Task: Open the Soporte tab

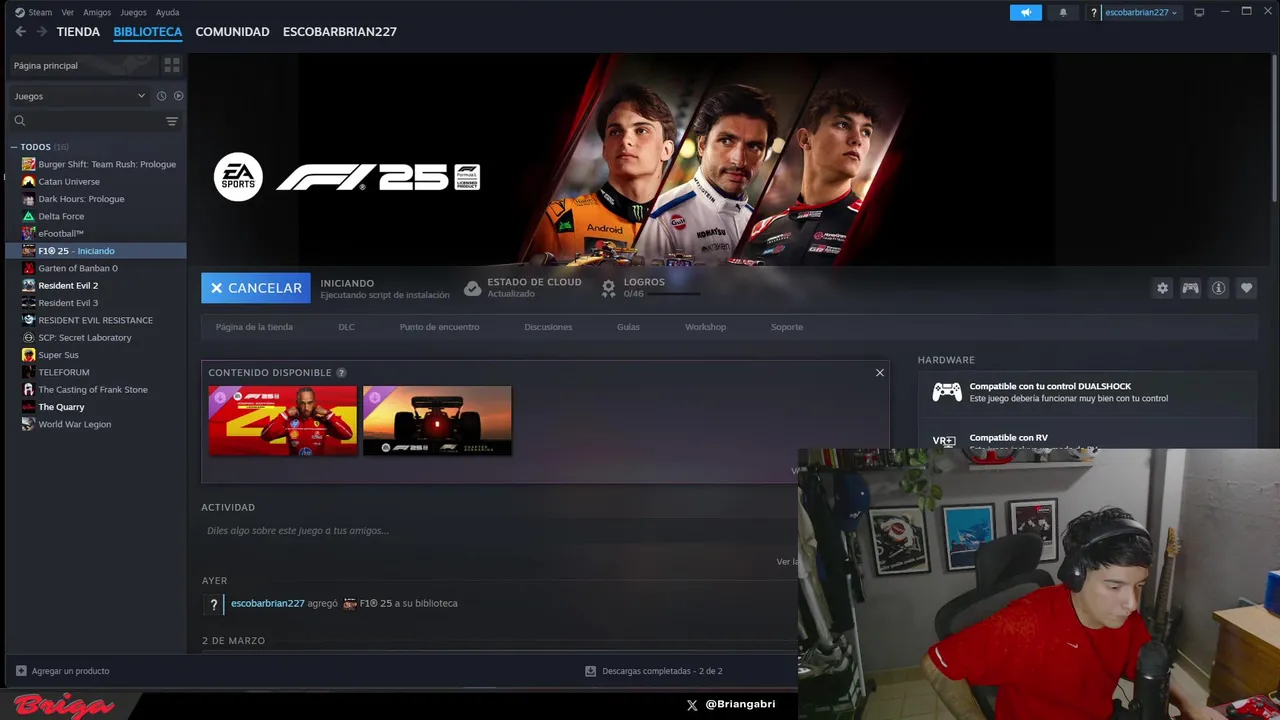Action: [786, 327]
